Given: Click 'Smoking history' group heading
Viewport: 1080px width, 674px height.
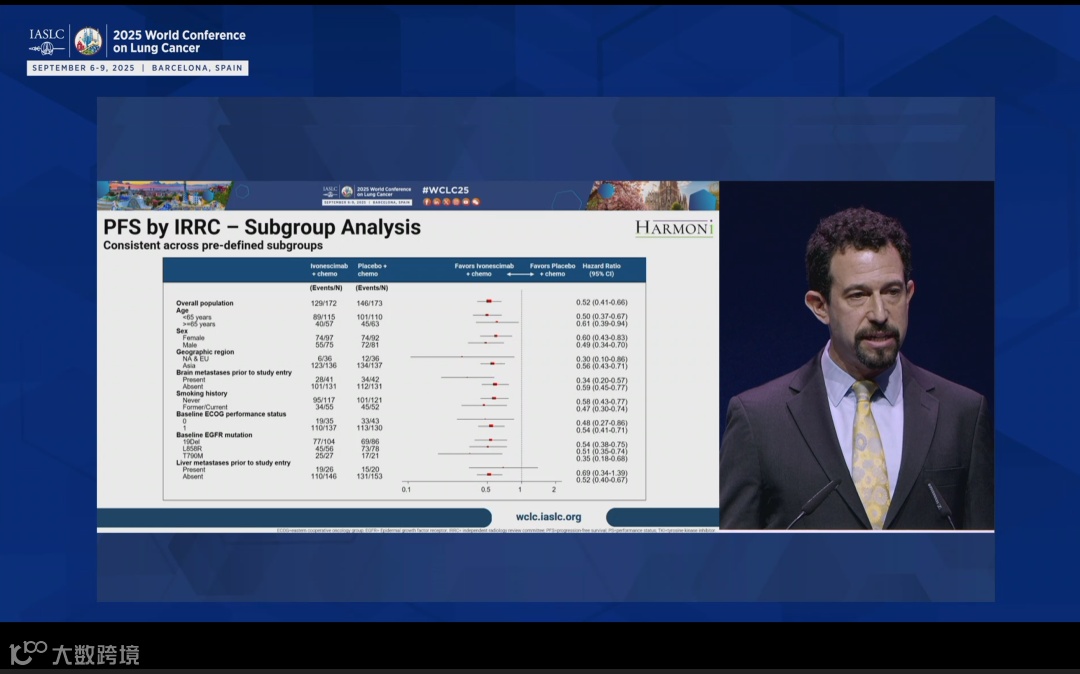Looking at the screenshot, I should click(201, 393).
